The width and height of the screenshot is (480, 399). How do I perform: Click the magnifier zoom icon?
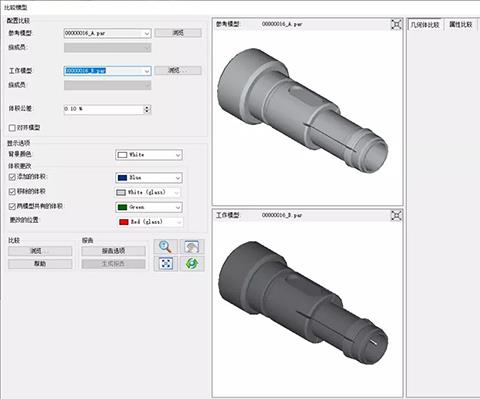(165, 247)
